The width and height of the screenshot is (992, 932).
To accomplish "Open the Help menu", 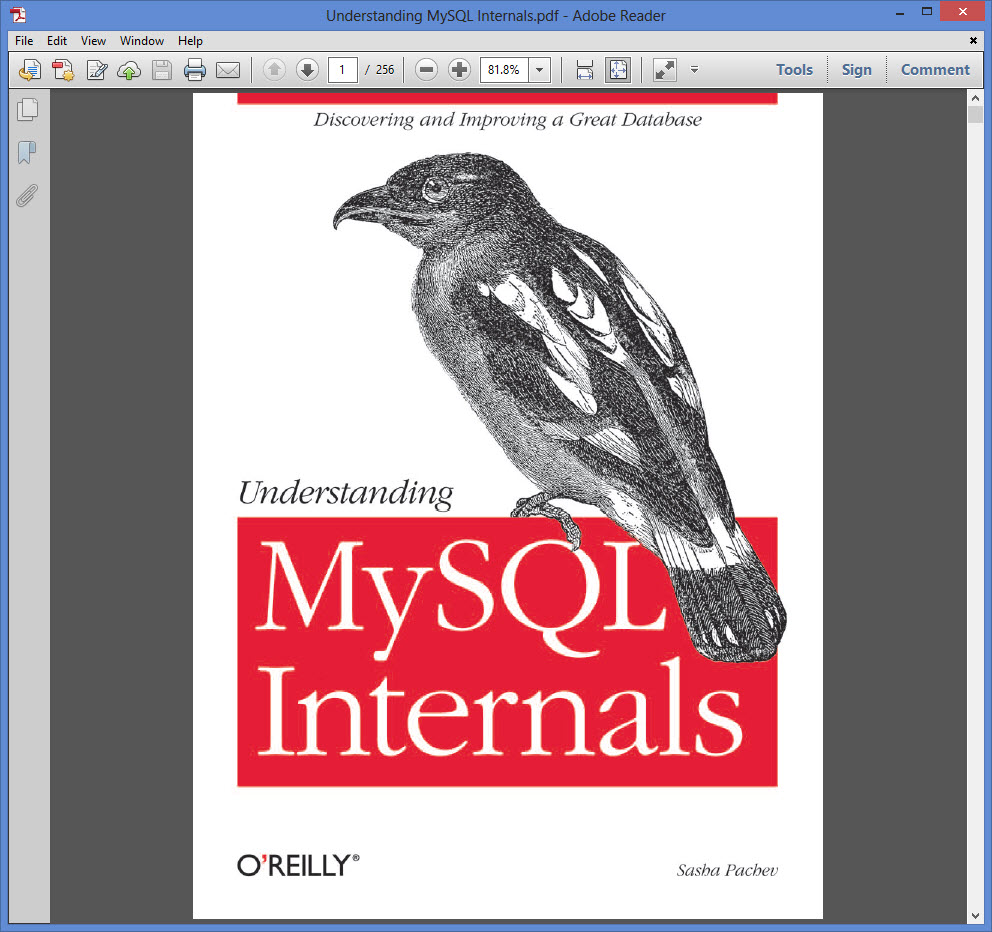I will point(190,40).
